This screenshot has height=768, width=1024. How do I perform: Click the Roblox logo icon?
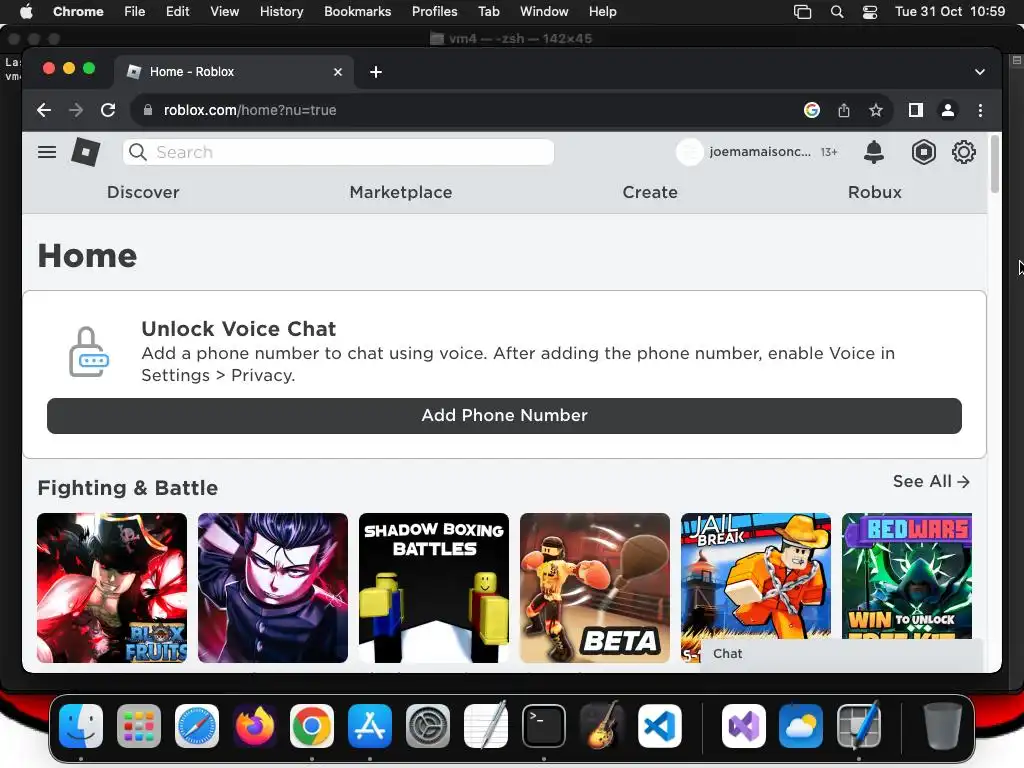tap(86, 152)
